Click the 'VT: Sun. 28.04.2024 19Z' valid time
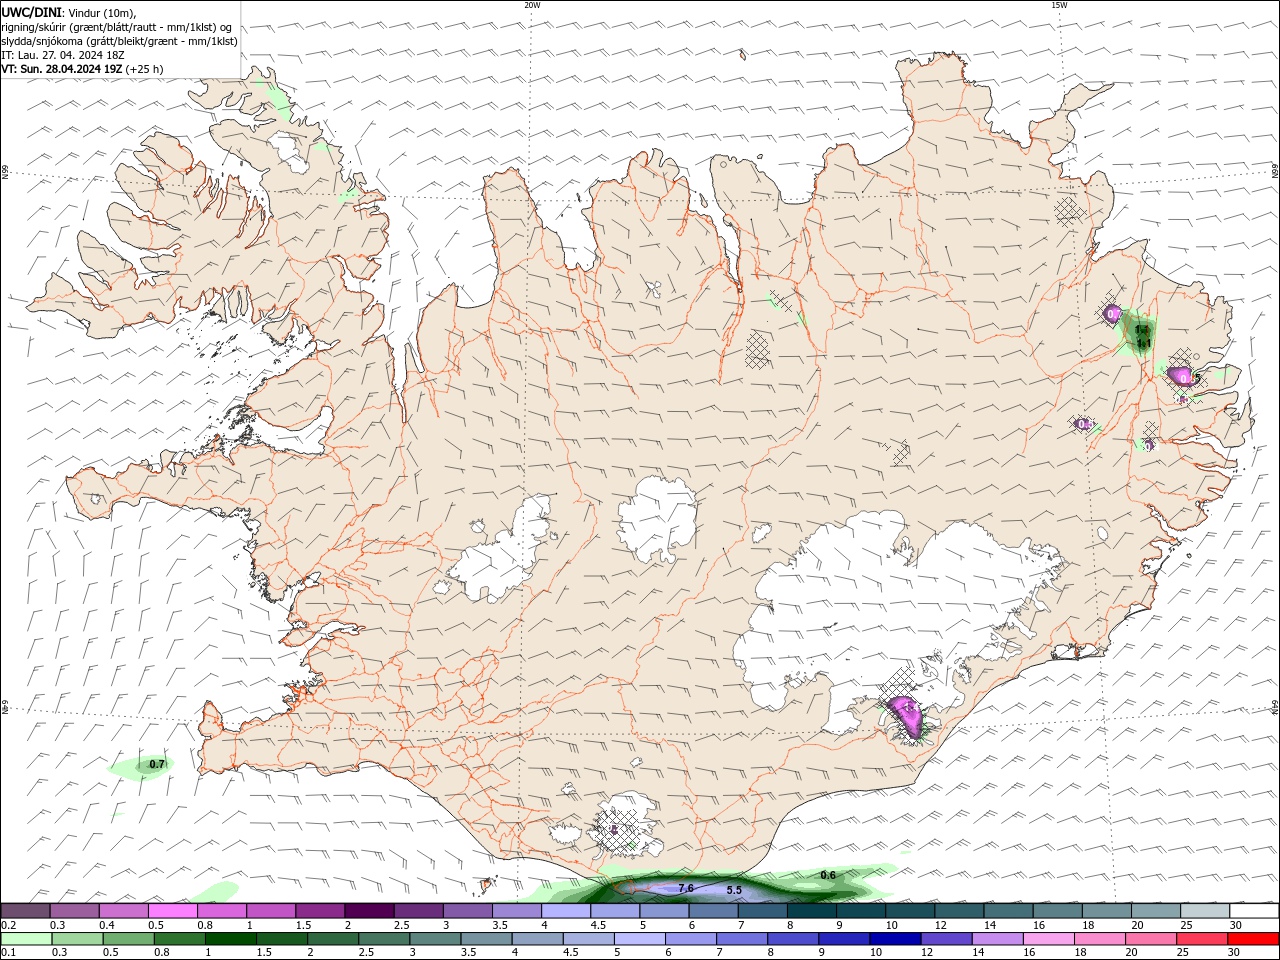Viewport: 1280px width, 960px height. click(x=61, y=69)
